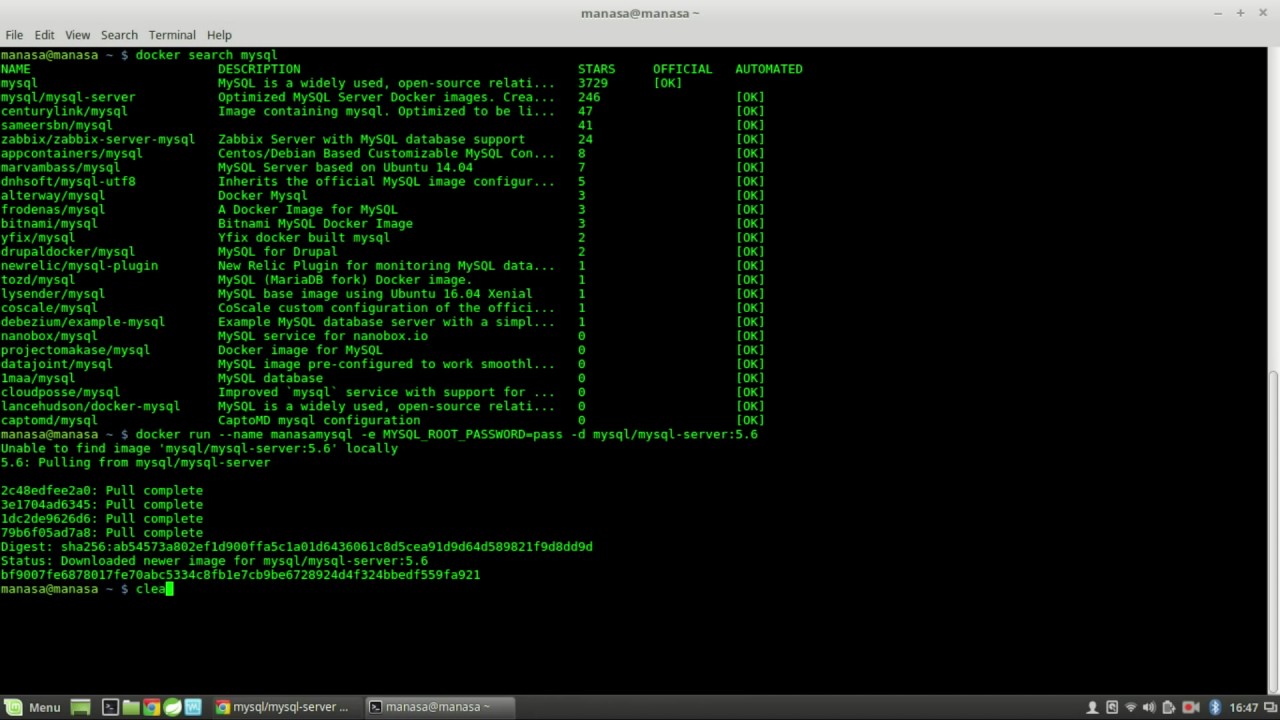The height and width of the screenshot is (720, 1280).
Task: Click the 'centurylink/mysql' row name
Action: pyautogui.click(x=64, y=111)
